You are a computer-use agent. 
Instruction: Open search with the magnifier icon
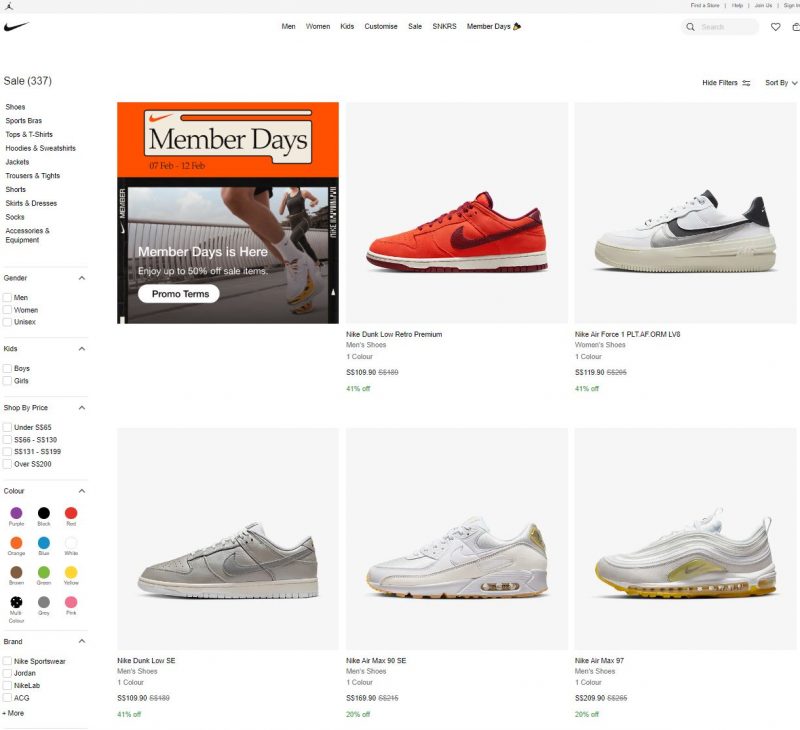coord(691,27)
